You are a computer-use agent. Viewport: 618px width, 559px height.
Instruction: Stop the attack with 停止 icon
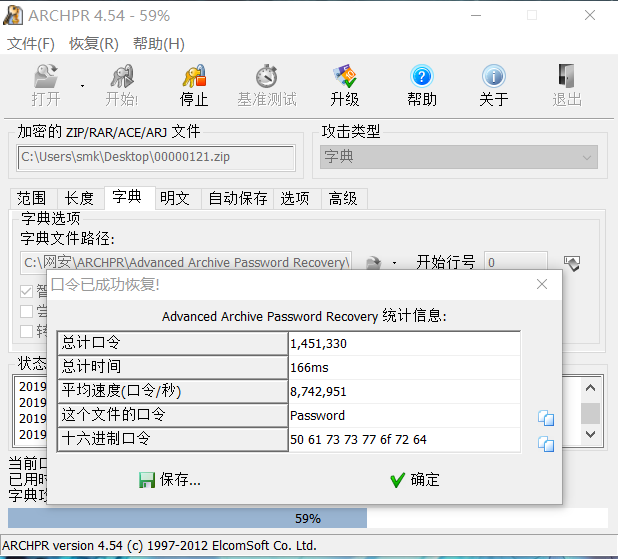194,85
